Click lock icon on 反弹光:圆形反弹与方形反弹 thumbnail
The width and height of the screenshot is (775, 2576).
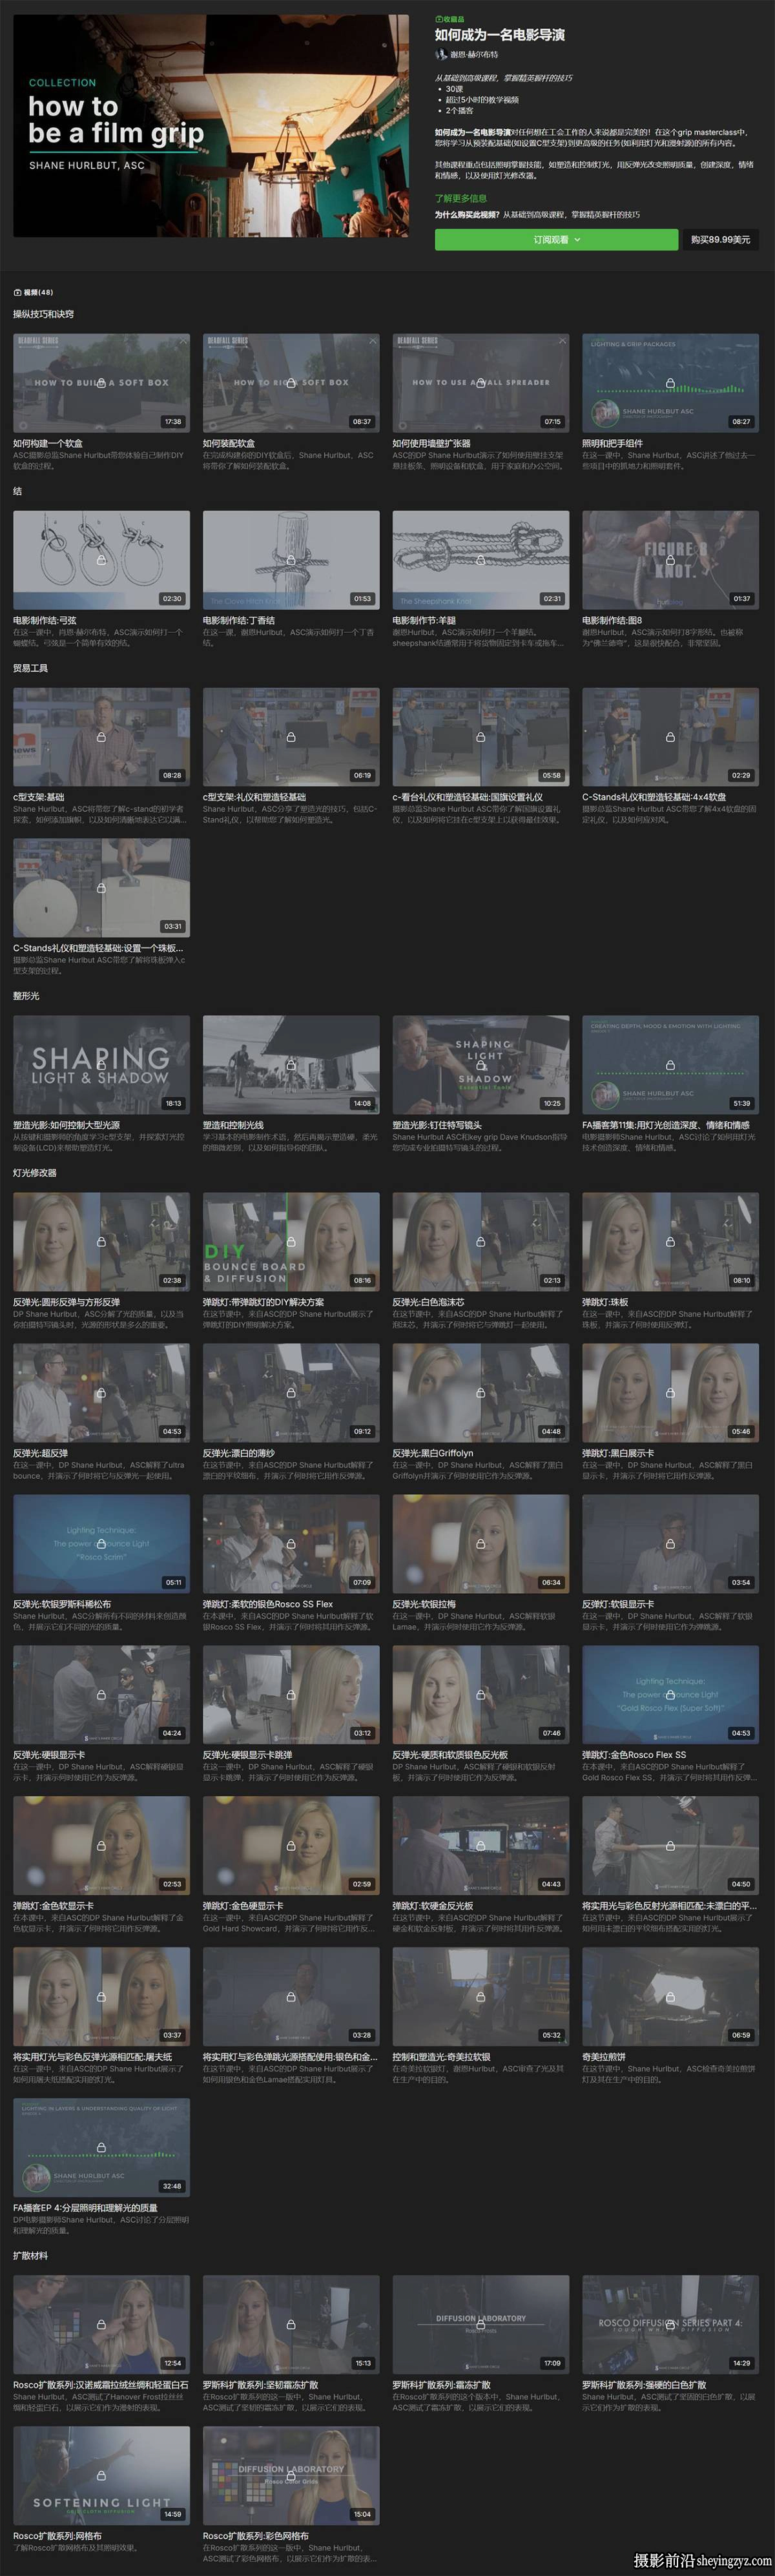[x=101, y=1242]
